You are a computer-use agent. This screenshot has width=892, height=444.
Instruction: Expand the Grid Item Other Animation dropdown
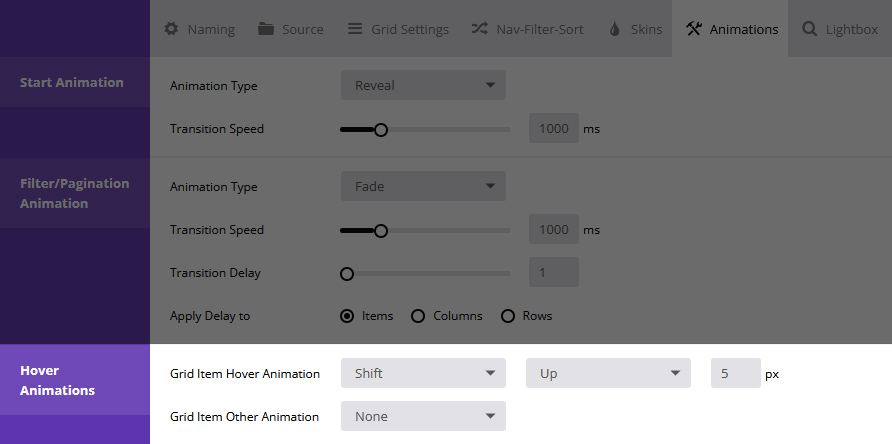[x=423, y=417]
